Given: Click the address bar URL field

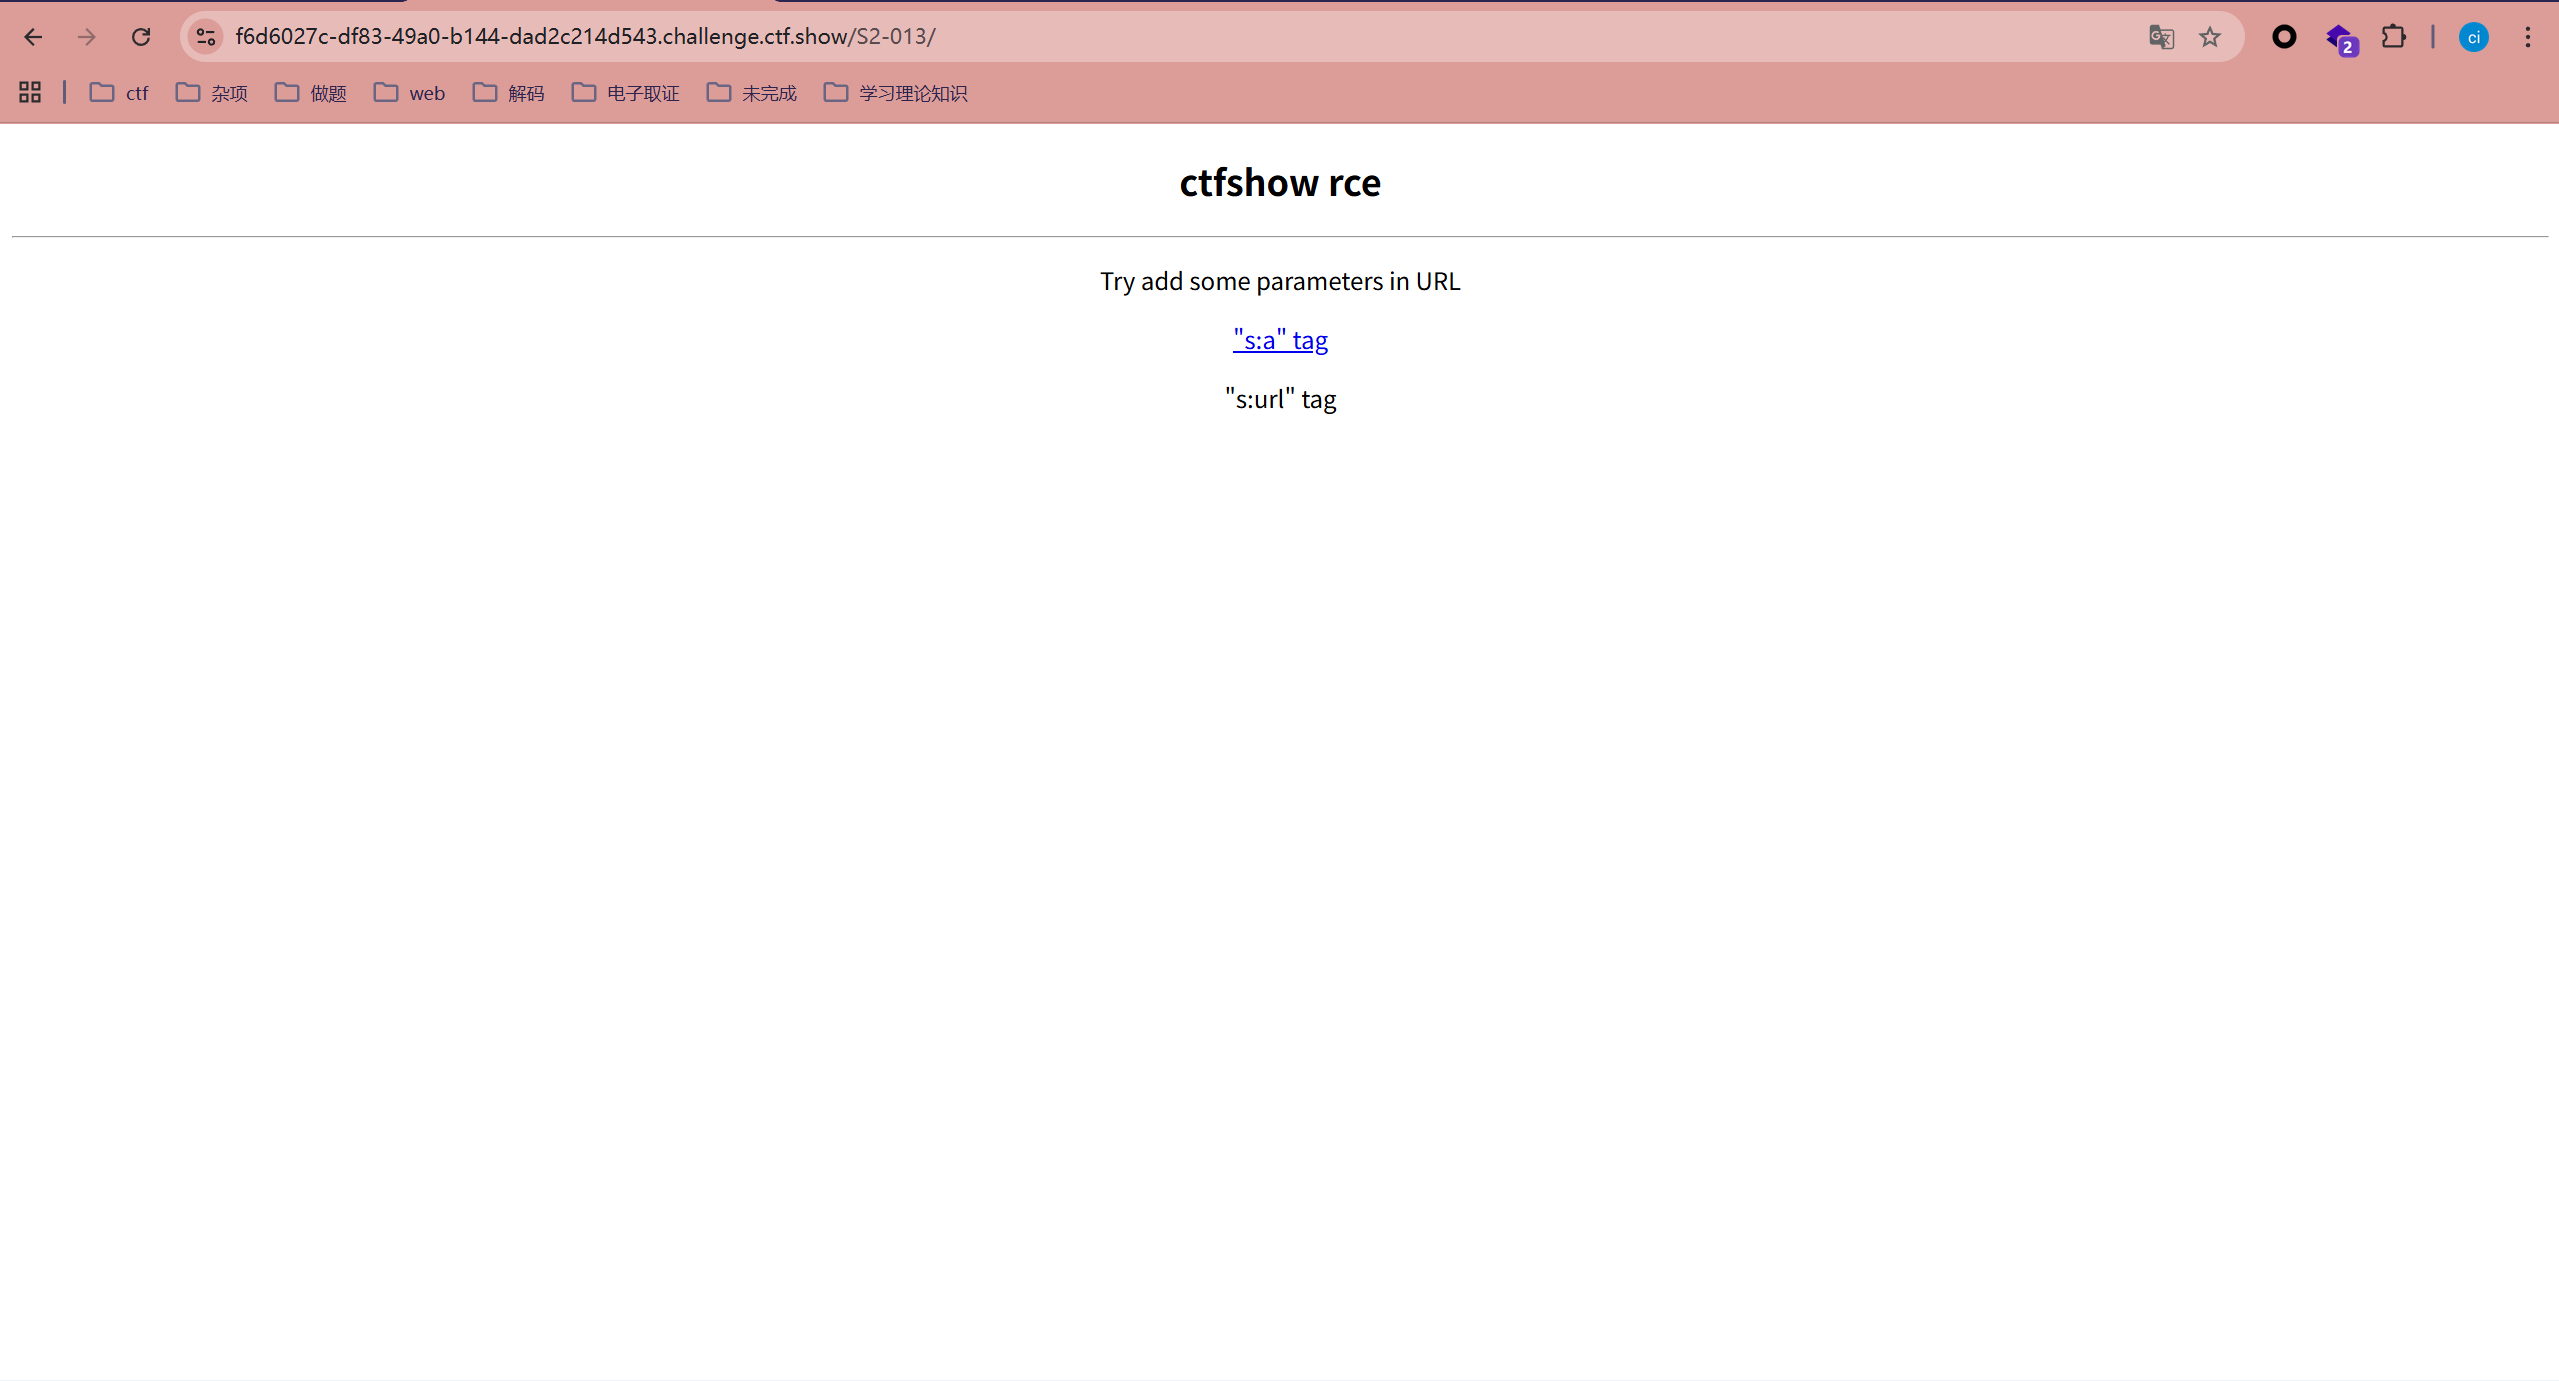Looking at the screenshot, I should 1100,37.
